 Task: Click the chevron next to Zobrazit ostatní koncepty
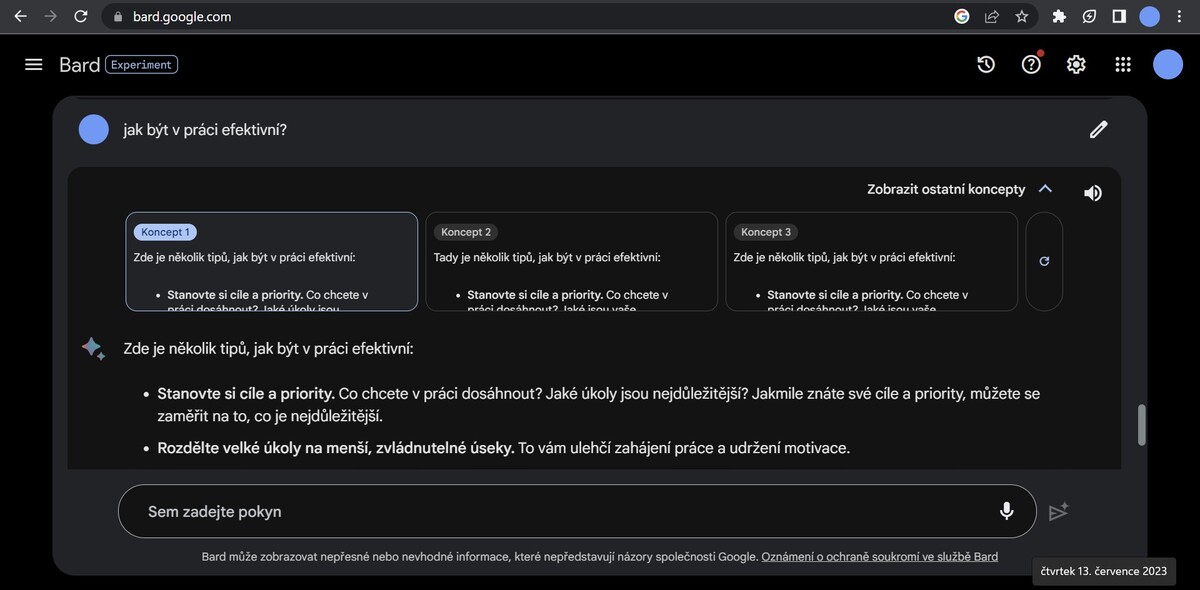[1045, 189]
